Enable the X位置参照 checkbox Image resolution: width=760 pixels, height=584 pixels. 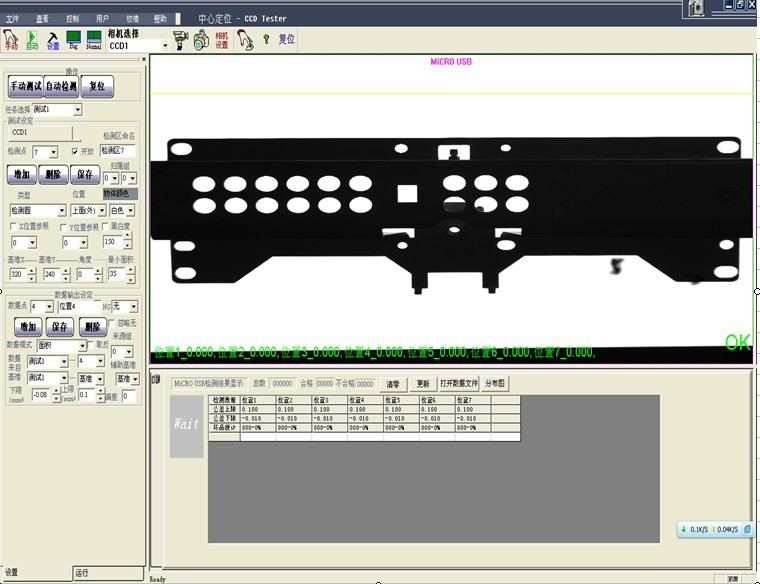coord(13,226)
